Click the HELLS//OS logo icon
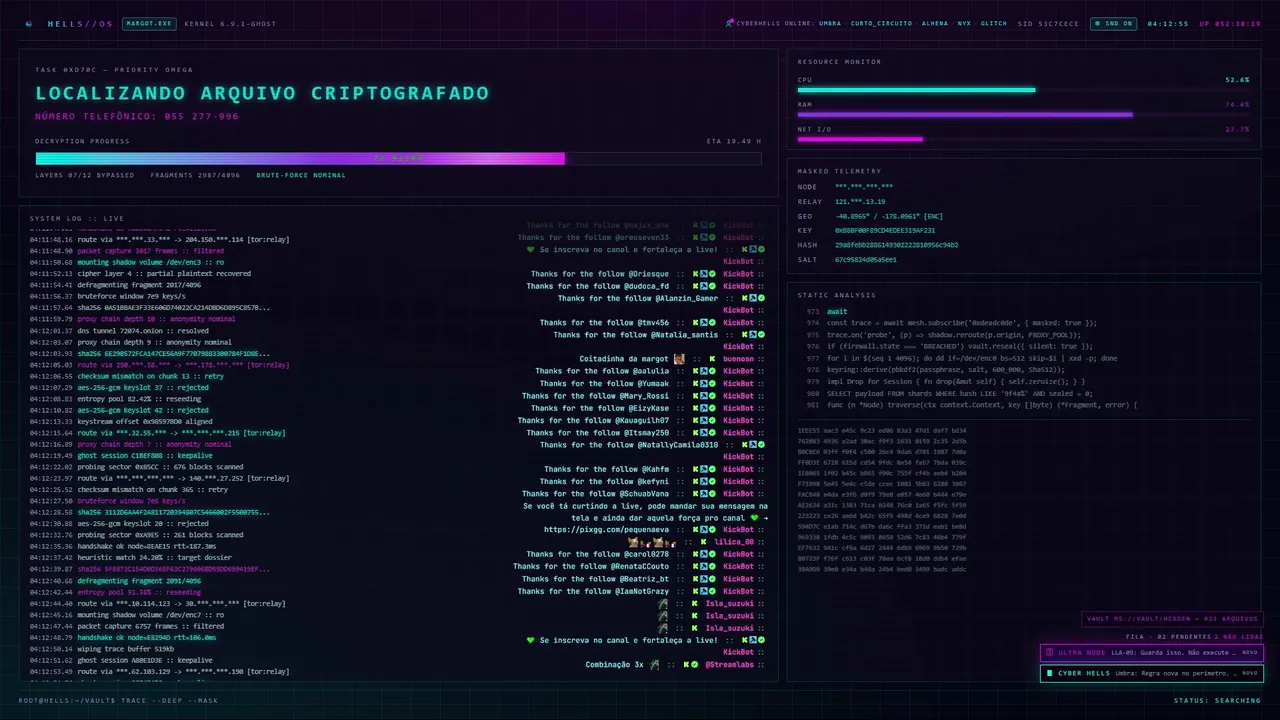1280x720 pixels. tap(28, 23)
